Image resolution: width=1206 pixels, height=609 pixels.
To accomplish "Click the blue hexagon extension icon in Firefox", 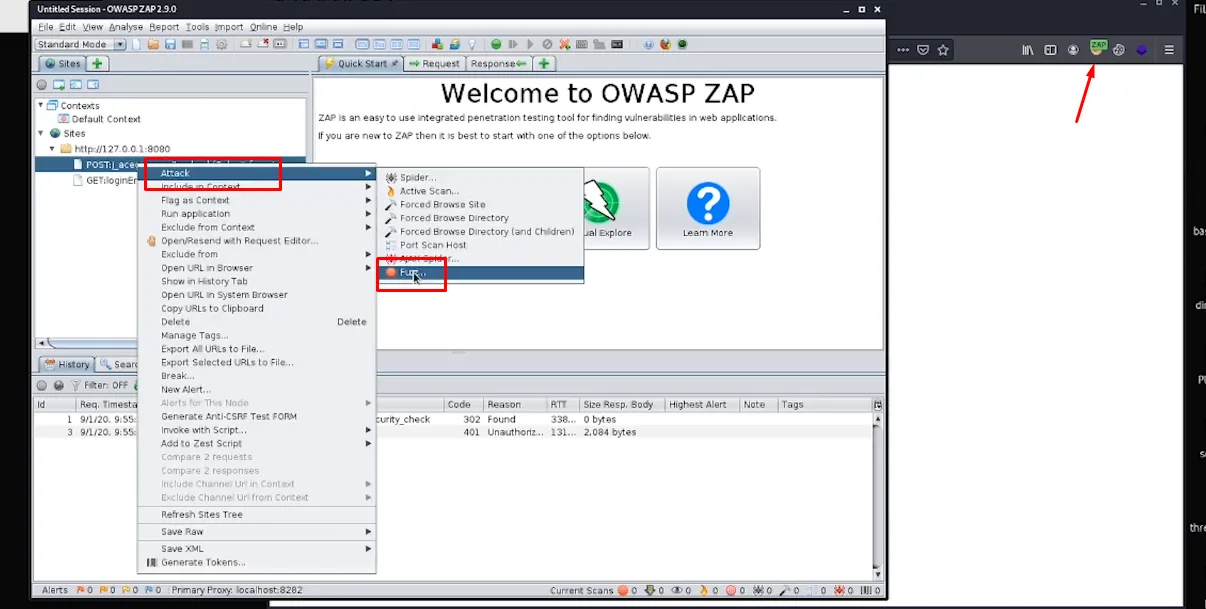I will [1142, 49].
